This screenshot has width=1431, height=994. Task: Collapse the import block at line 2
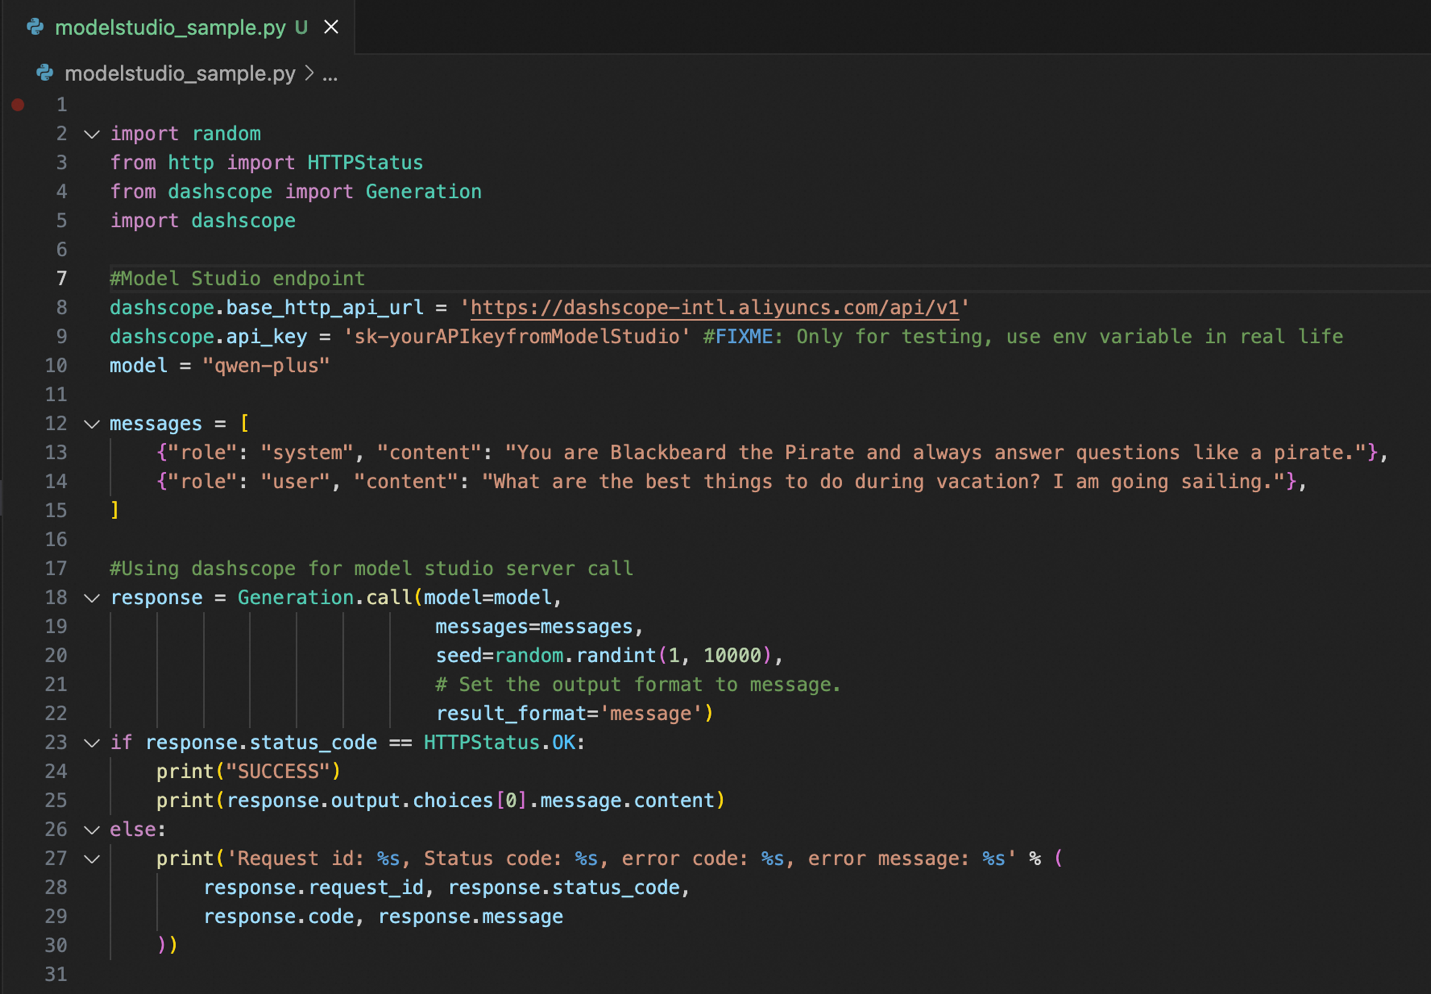point(92,133)
